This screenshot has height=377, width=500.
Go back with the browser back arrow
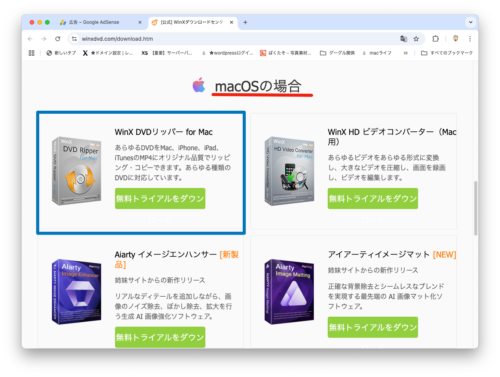30,39
